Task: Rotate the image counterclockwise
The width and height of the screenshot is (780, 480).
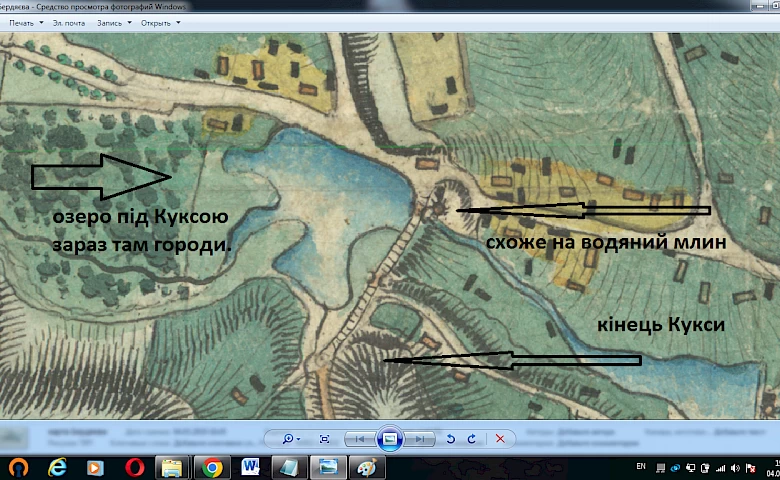Action: (451, 439)
